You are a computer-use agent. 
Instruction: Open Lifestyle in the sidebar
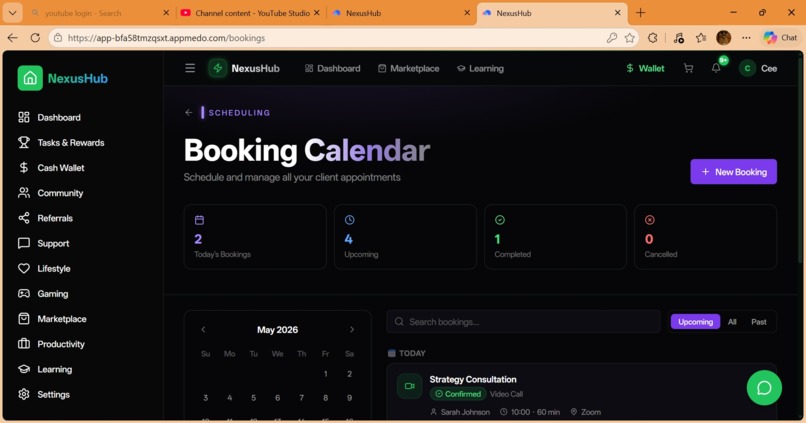44,268
